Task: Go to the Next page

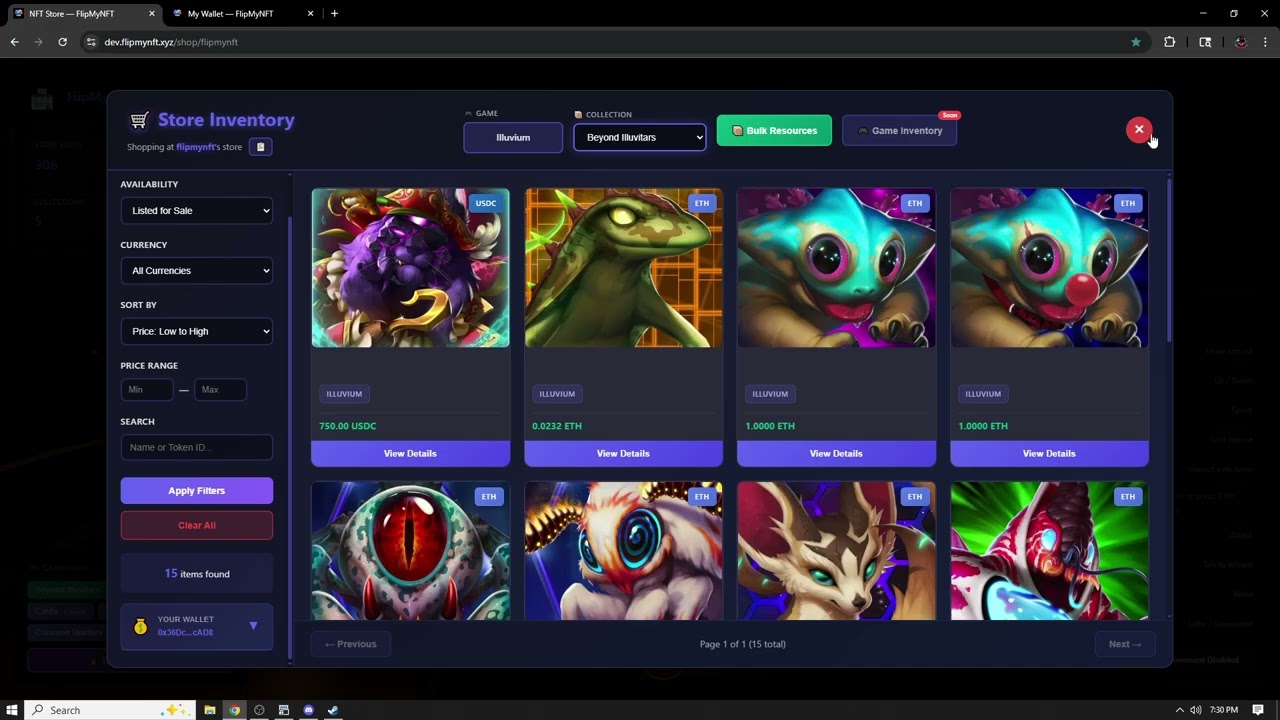Action: tap(1124, 644)
